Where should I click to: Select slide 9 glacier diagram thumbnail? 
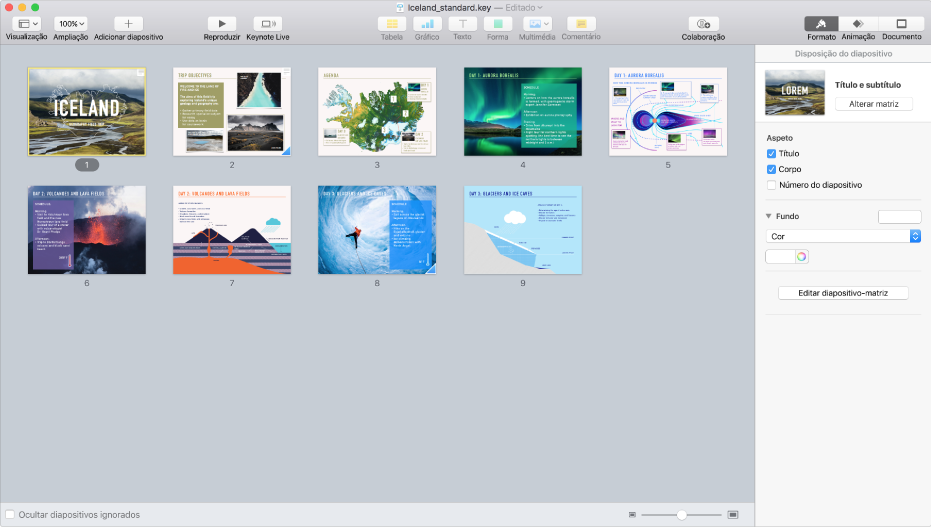click(522, 230)
